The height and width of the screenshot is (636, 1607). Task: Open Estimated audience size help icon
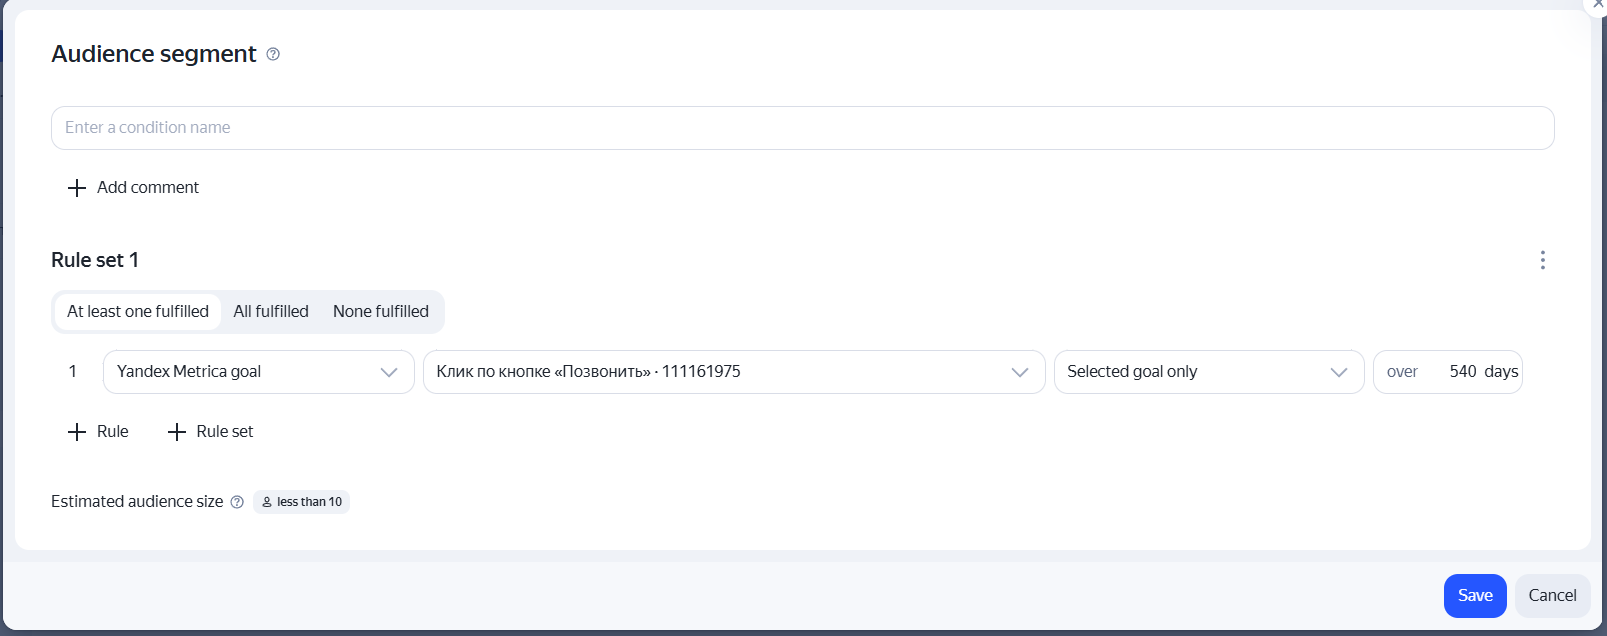237,502
